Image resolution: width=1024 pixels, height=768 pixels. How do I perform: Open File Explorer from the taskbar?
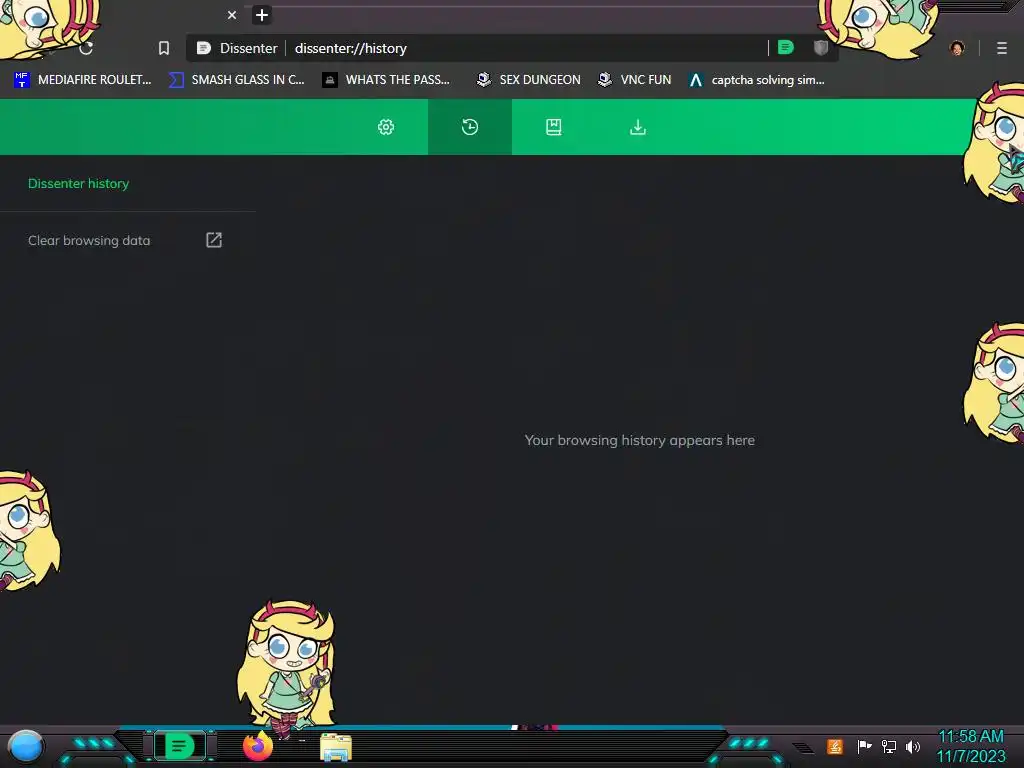click(336, 747)
